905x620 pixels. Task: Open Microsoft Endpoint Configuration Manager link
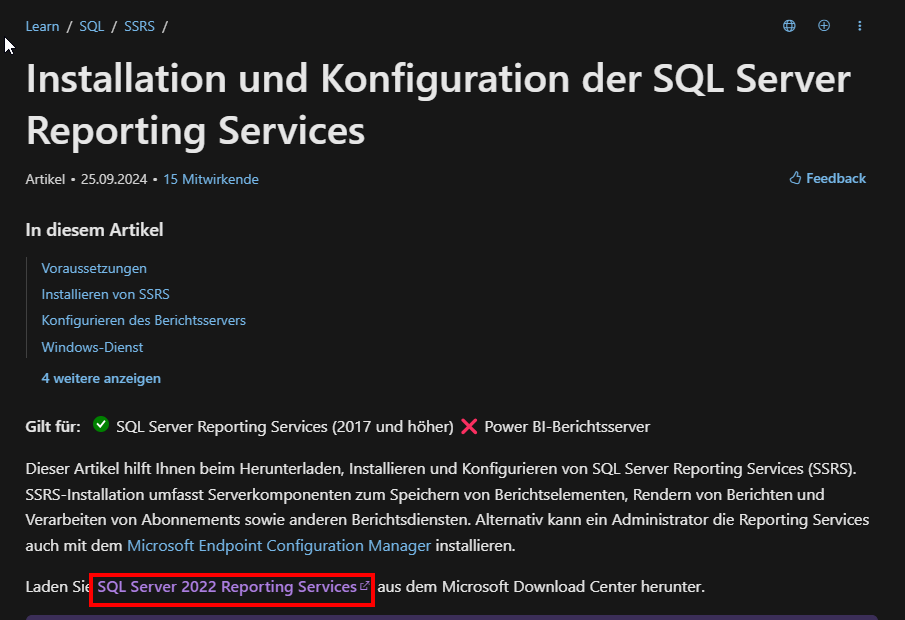279,546
